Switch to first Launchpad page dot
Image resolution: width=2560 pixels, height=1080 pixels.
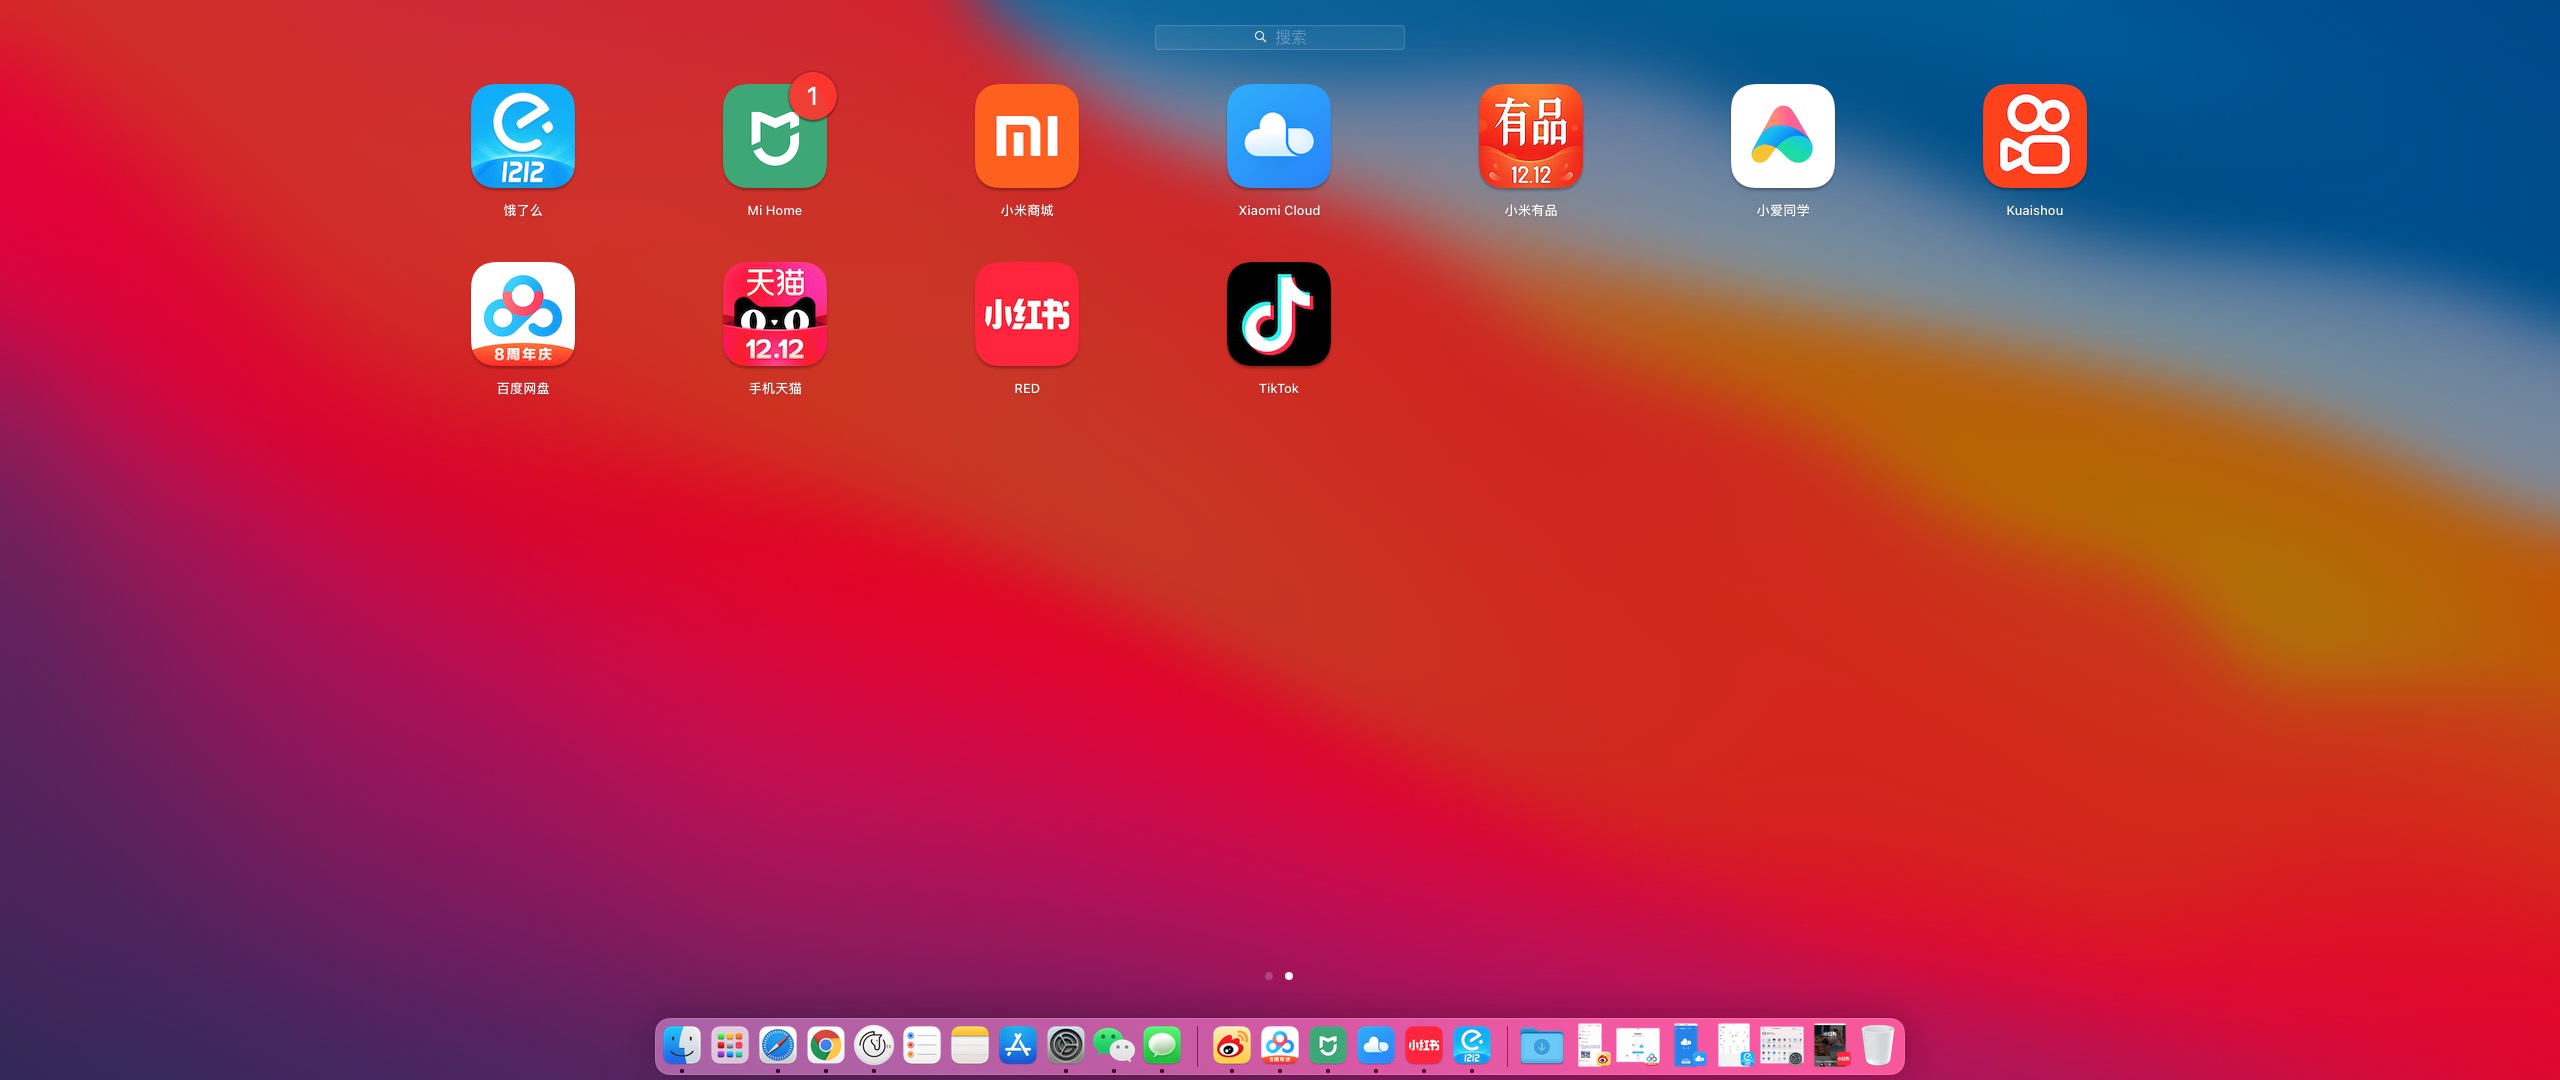[x=1269, y=976]
